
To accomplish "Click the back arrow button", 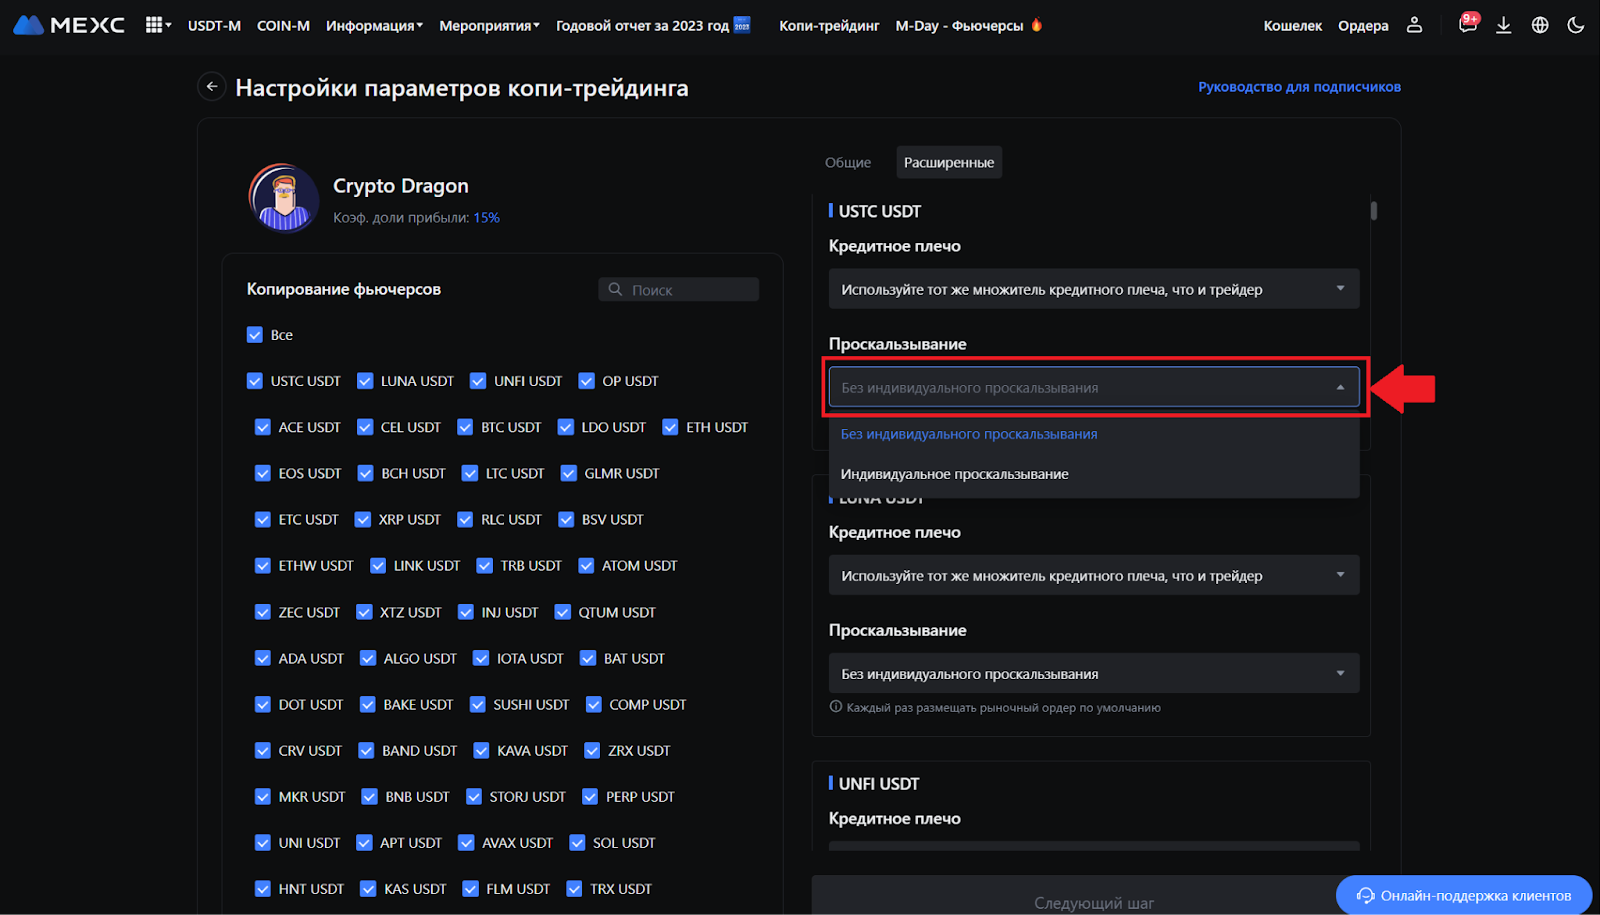I will coord(212,87).
